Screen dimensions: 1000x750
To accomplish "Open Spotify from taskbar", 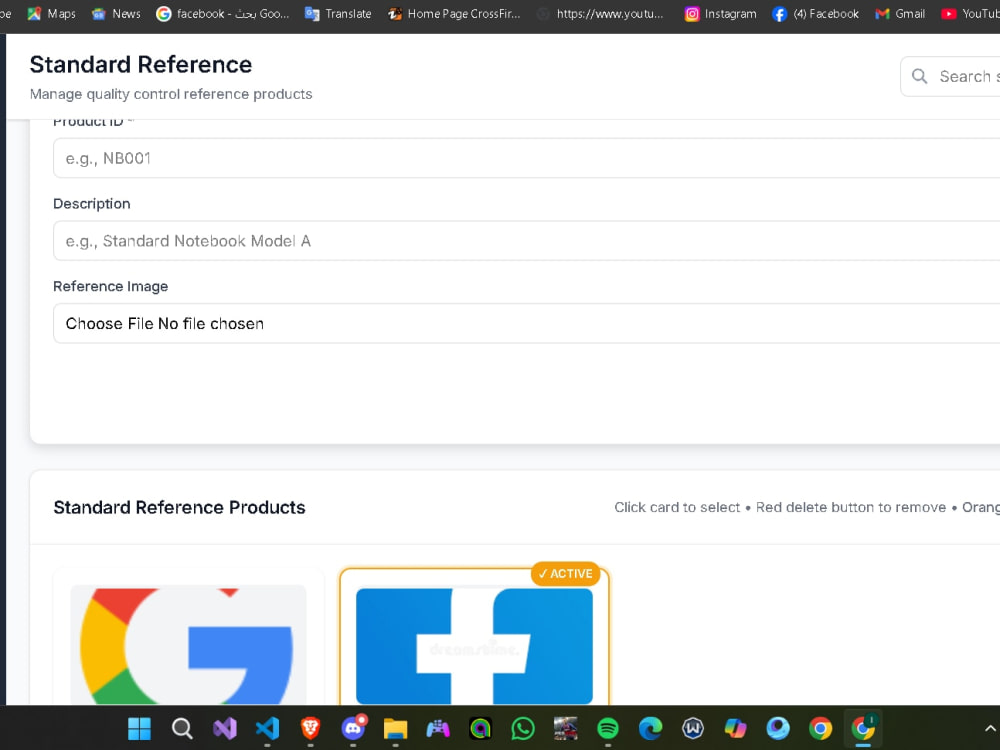I will [x=608, y=728].
